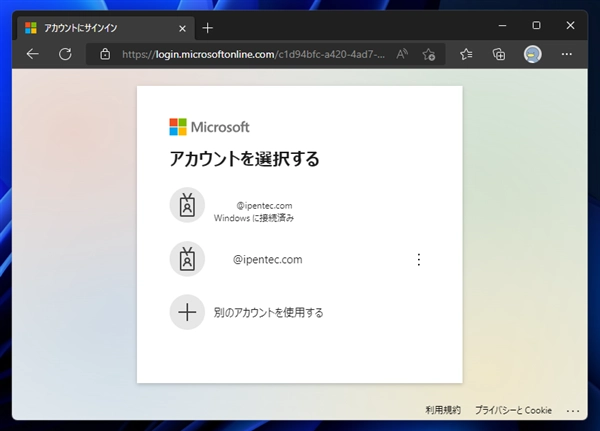This screenshot has width=600, height=431.
Task: Open a new tab with plus button
Action: coord(207,28)
